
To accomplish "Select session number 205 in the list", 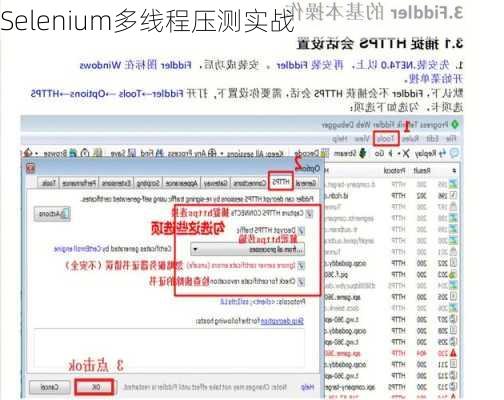I will 392,297.
